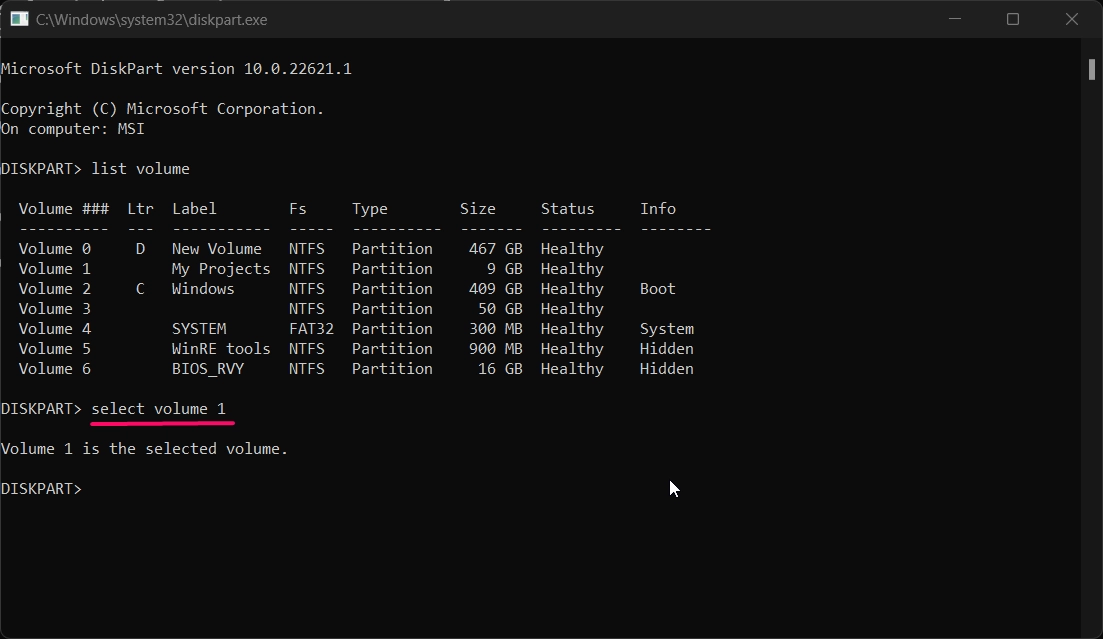Click the '467 GB' size value
The width and height of the screenshot is (1103, 639).
(x=496, y=249)
